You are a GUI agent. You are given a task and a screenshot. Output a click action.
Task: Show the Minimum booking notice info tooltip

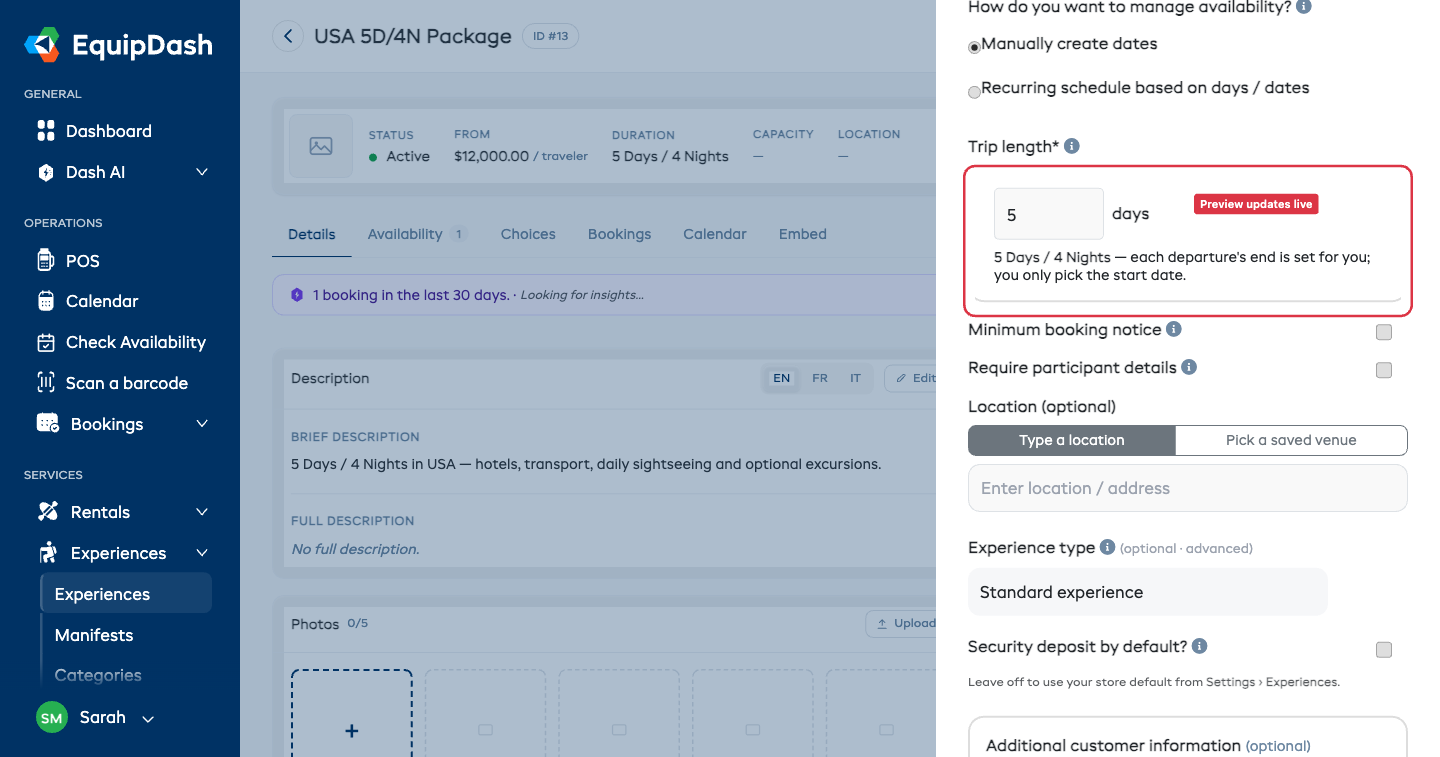point(1174,329)
